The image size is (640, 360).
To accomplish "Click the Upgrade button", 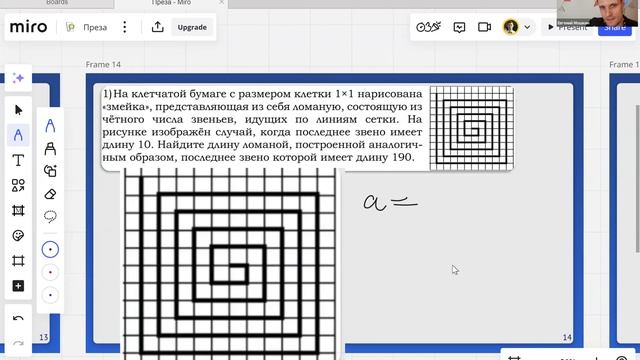I will point(192,27).
